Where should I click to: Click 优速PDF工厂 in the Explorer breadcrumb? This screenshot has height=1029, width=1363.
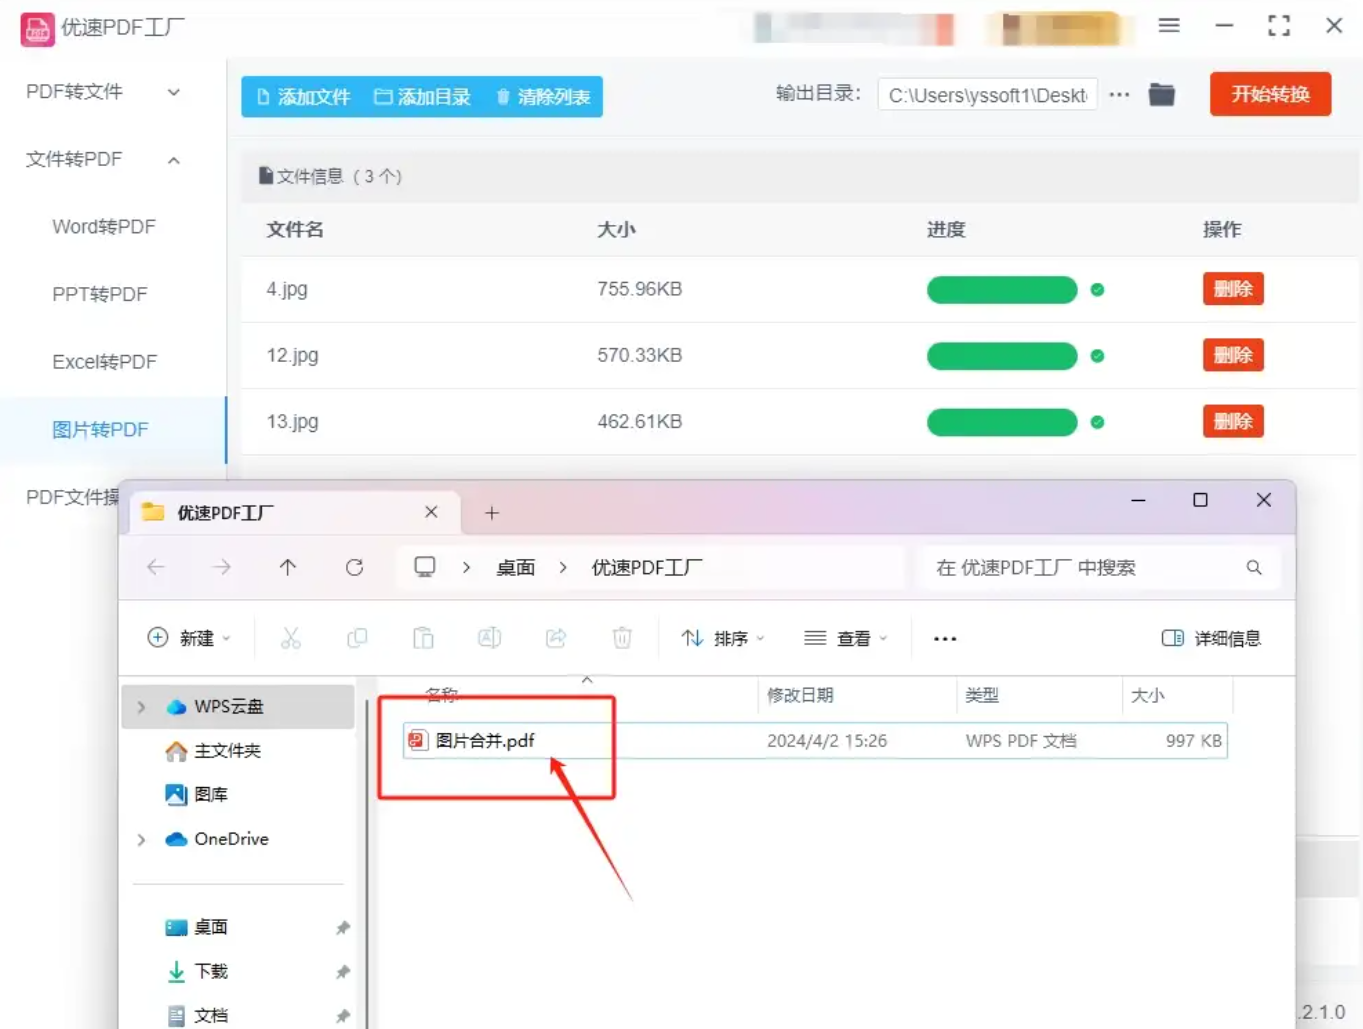pyautogui.click(x=647, y=568)
